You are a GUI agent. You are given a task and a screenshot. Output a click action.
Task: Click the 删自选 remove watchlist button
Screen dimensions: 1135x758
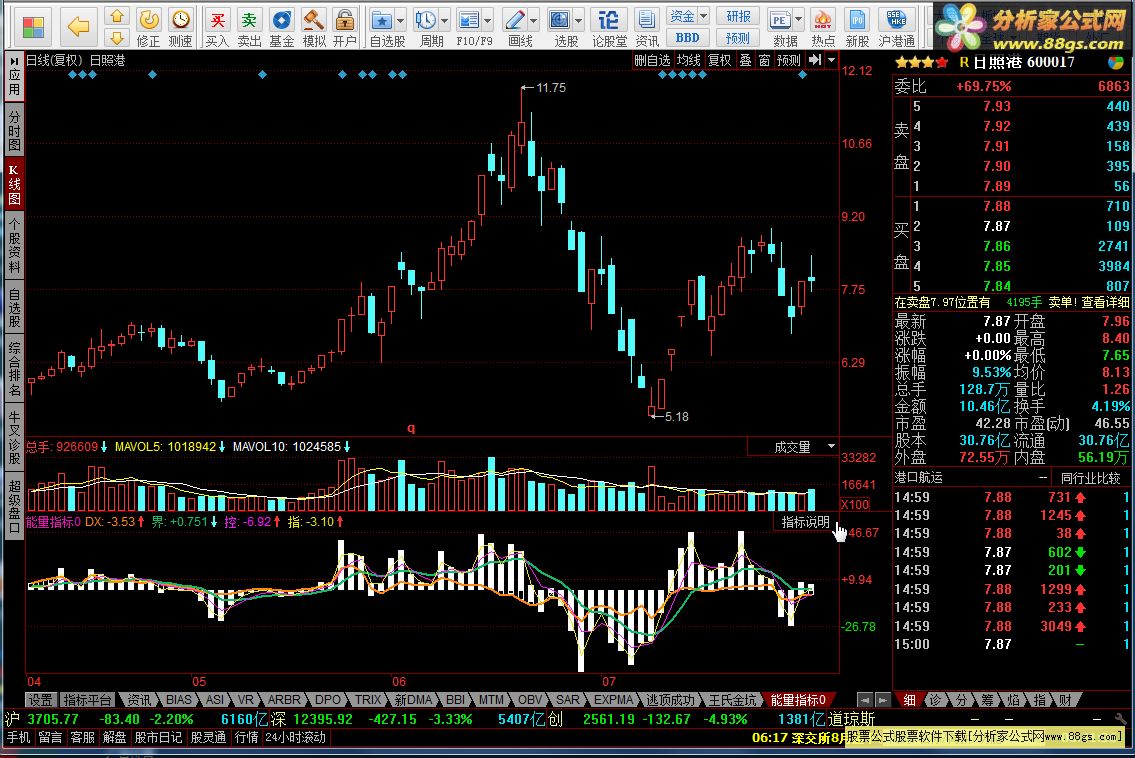point(652,60)
